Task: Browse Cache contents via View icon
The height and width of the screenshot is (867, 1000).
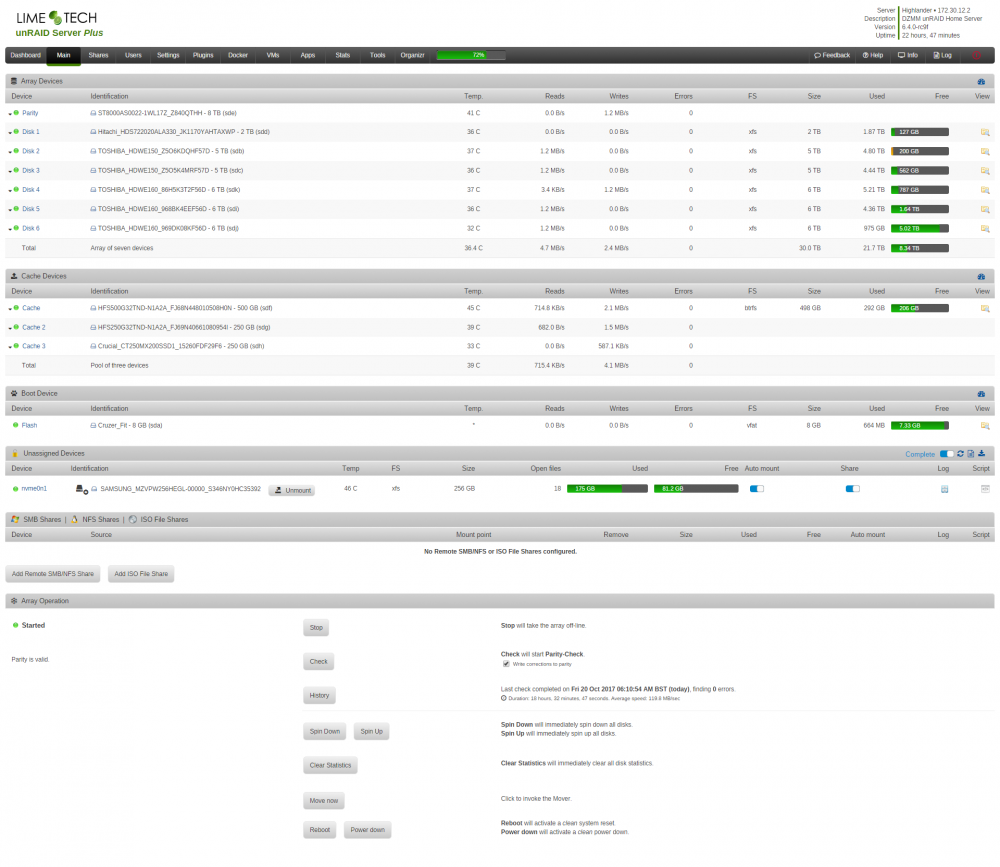Action: [x=985, y=309]
